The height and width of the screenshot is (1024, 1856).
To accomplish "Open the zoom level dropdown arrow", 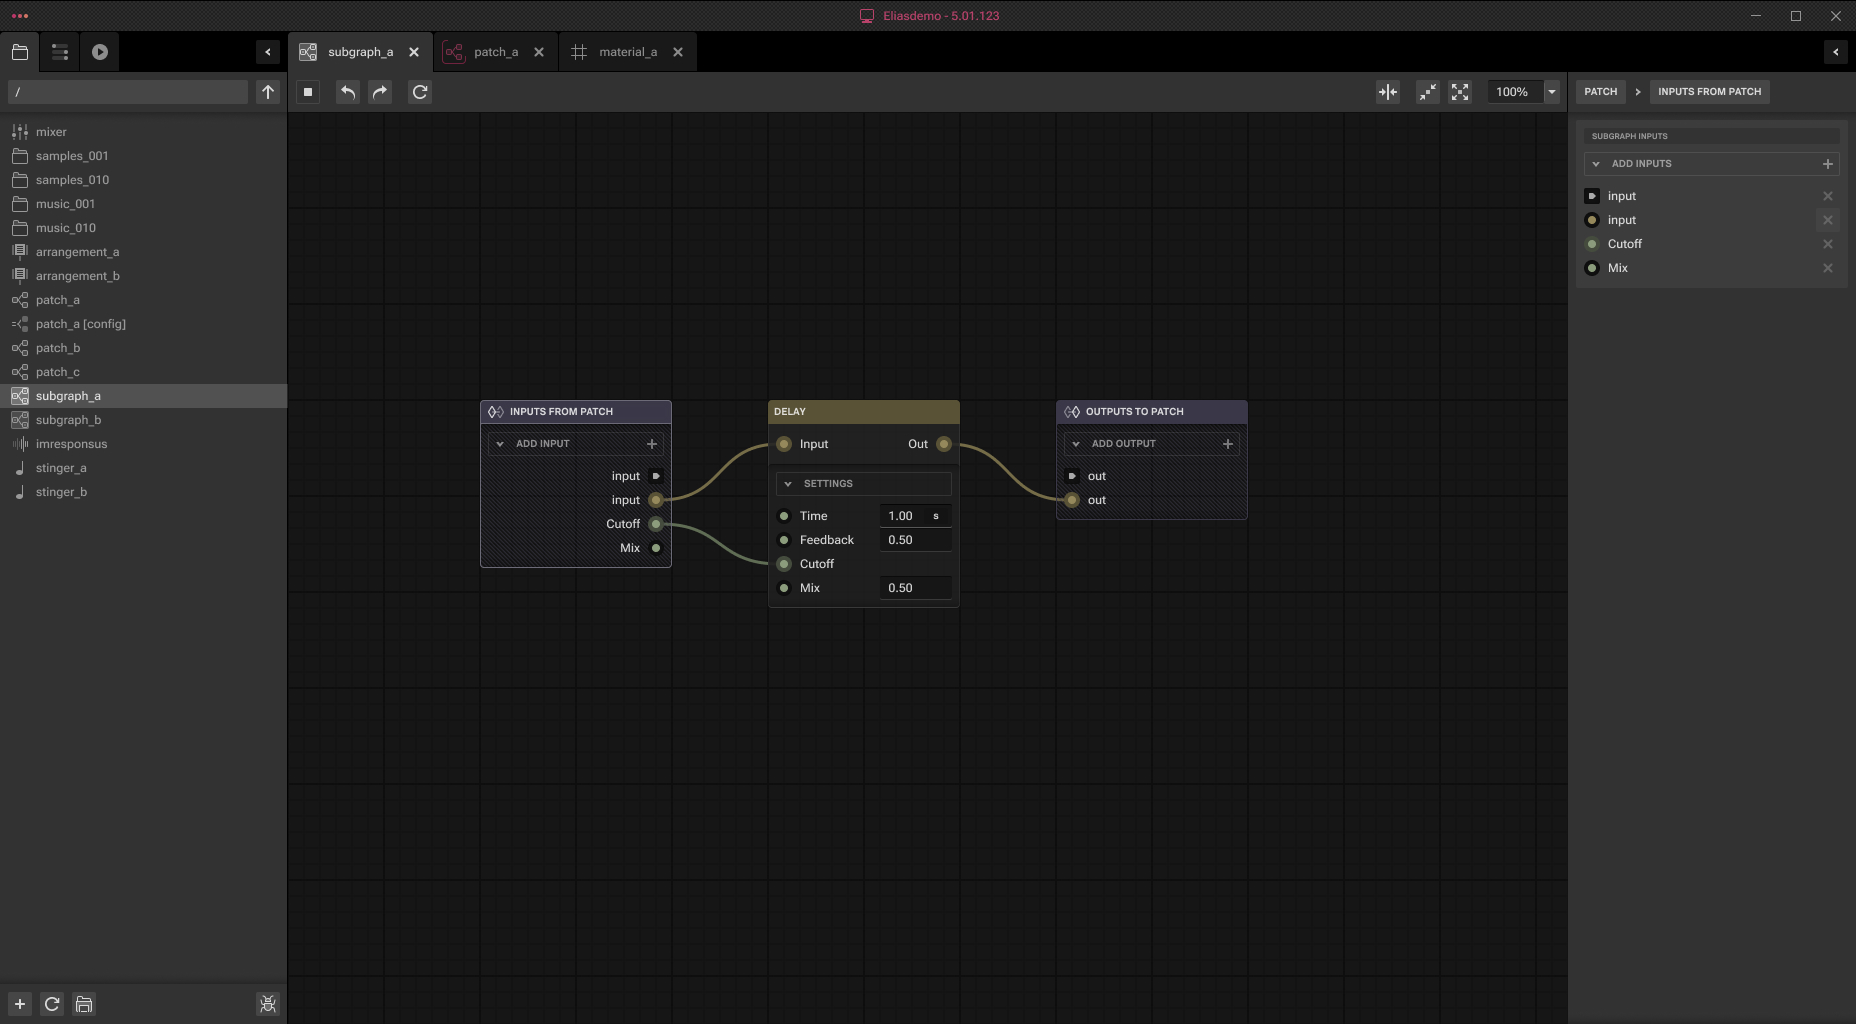I will 1552,92.
